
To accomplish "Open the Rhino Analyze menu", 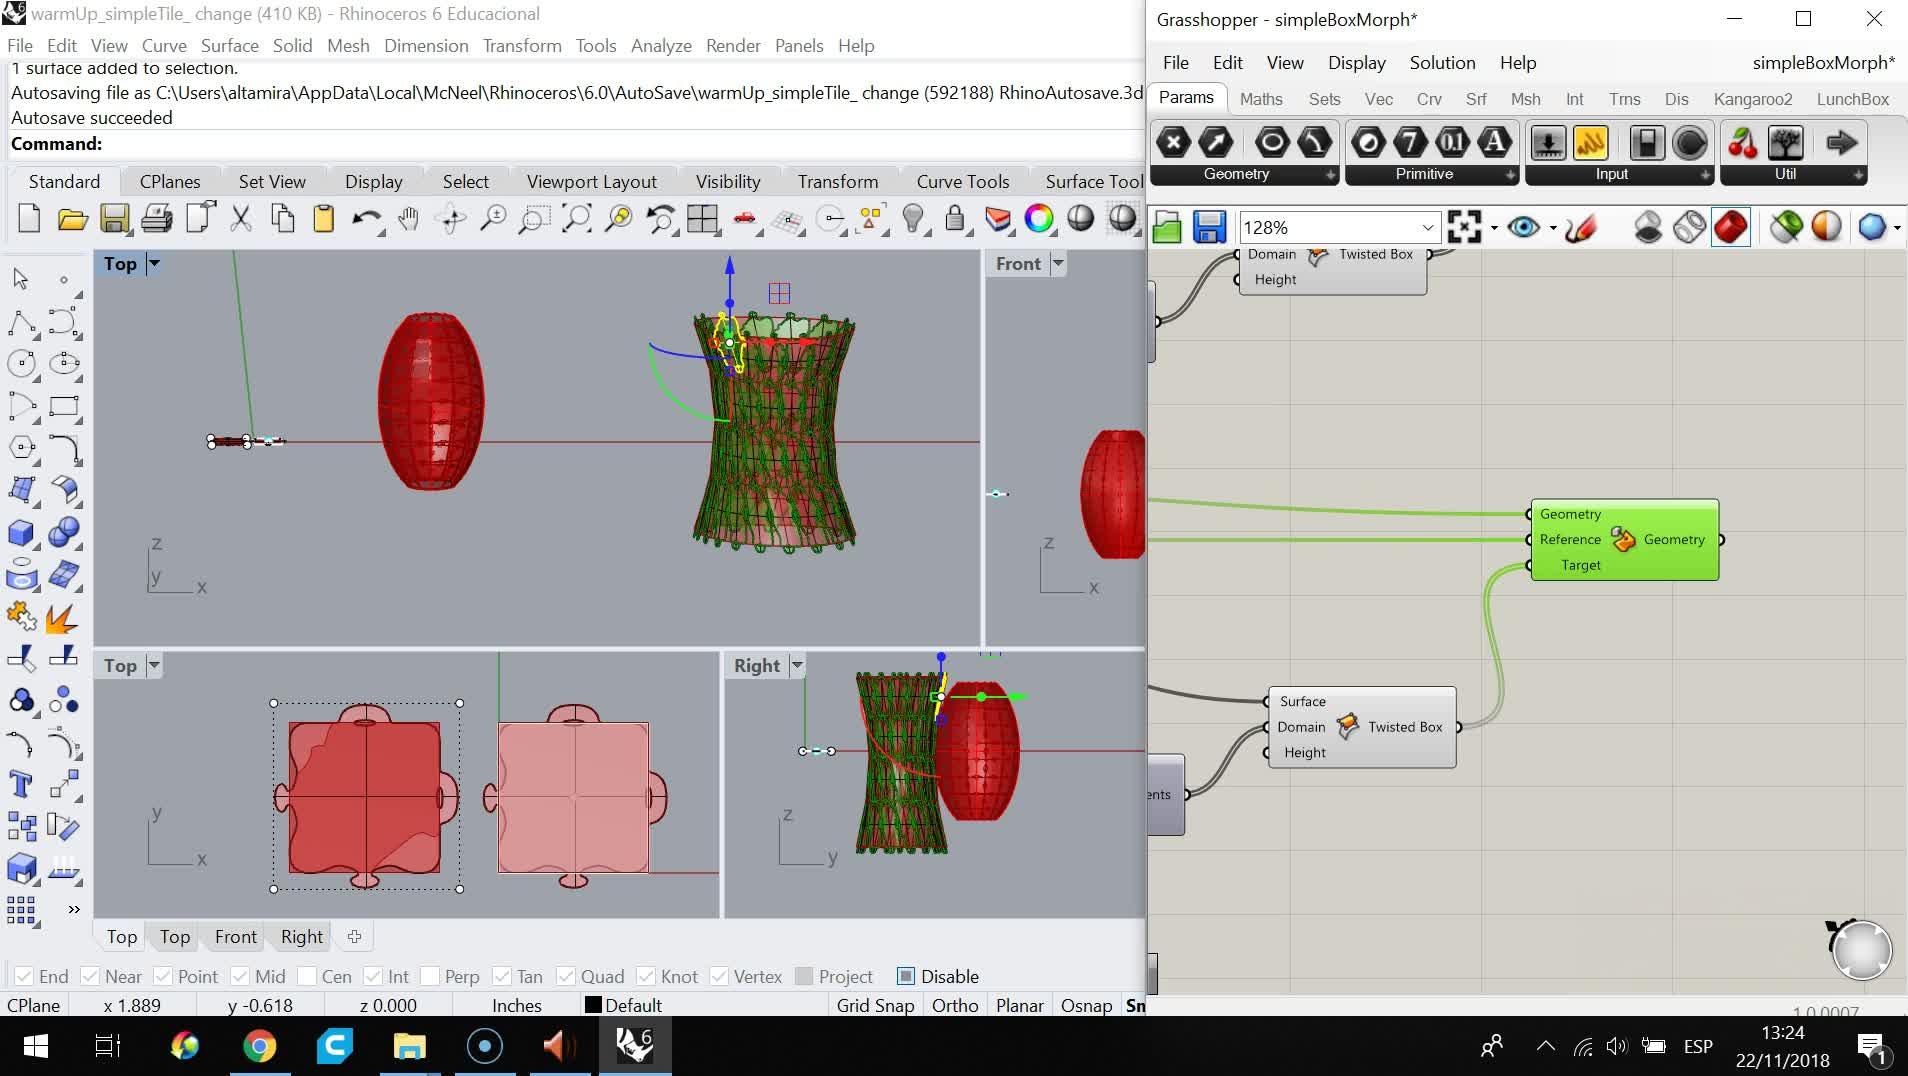I will click(661, 46).
